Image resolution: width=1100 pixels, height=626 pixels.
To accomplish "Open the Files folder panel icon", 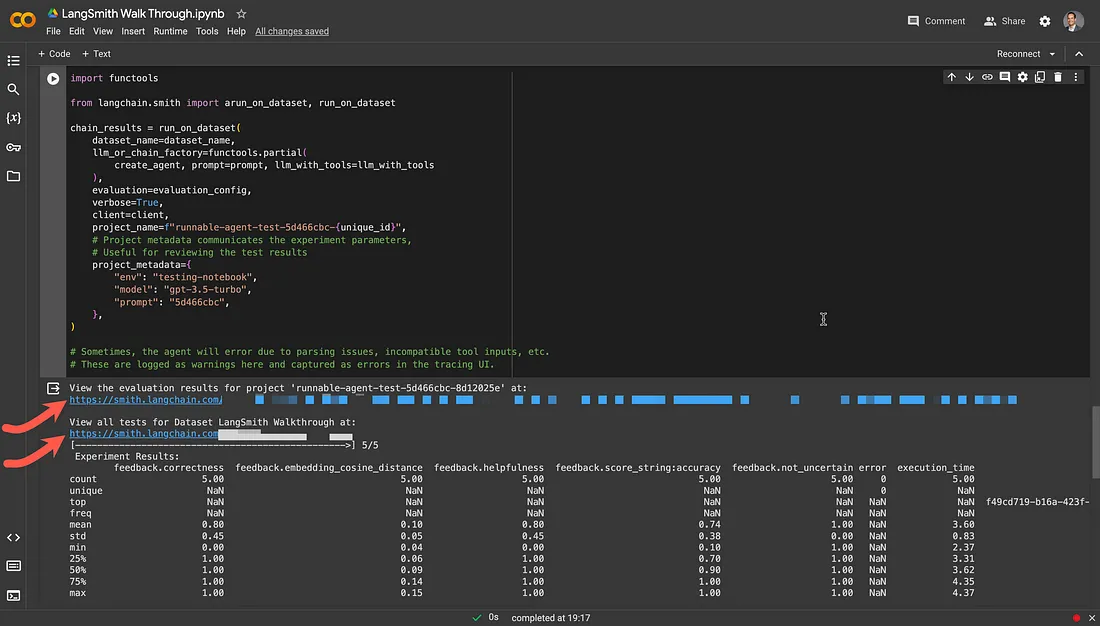I will point(13,176).
